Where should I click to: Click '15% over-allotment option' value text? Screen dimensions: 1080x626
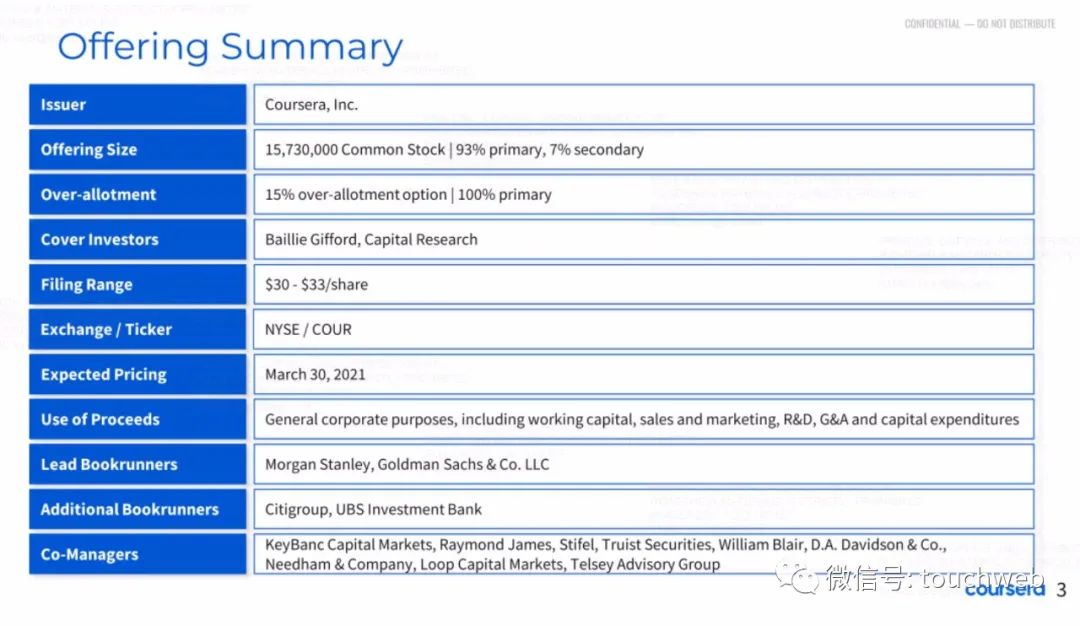(356, 195)
